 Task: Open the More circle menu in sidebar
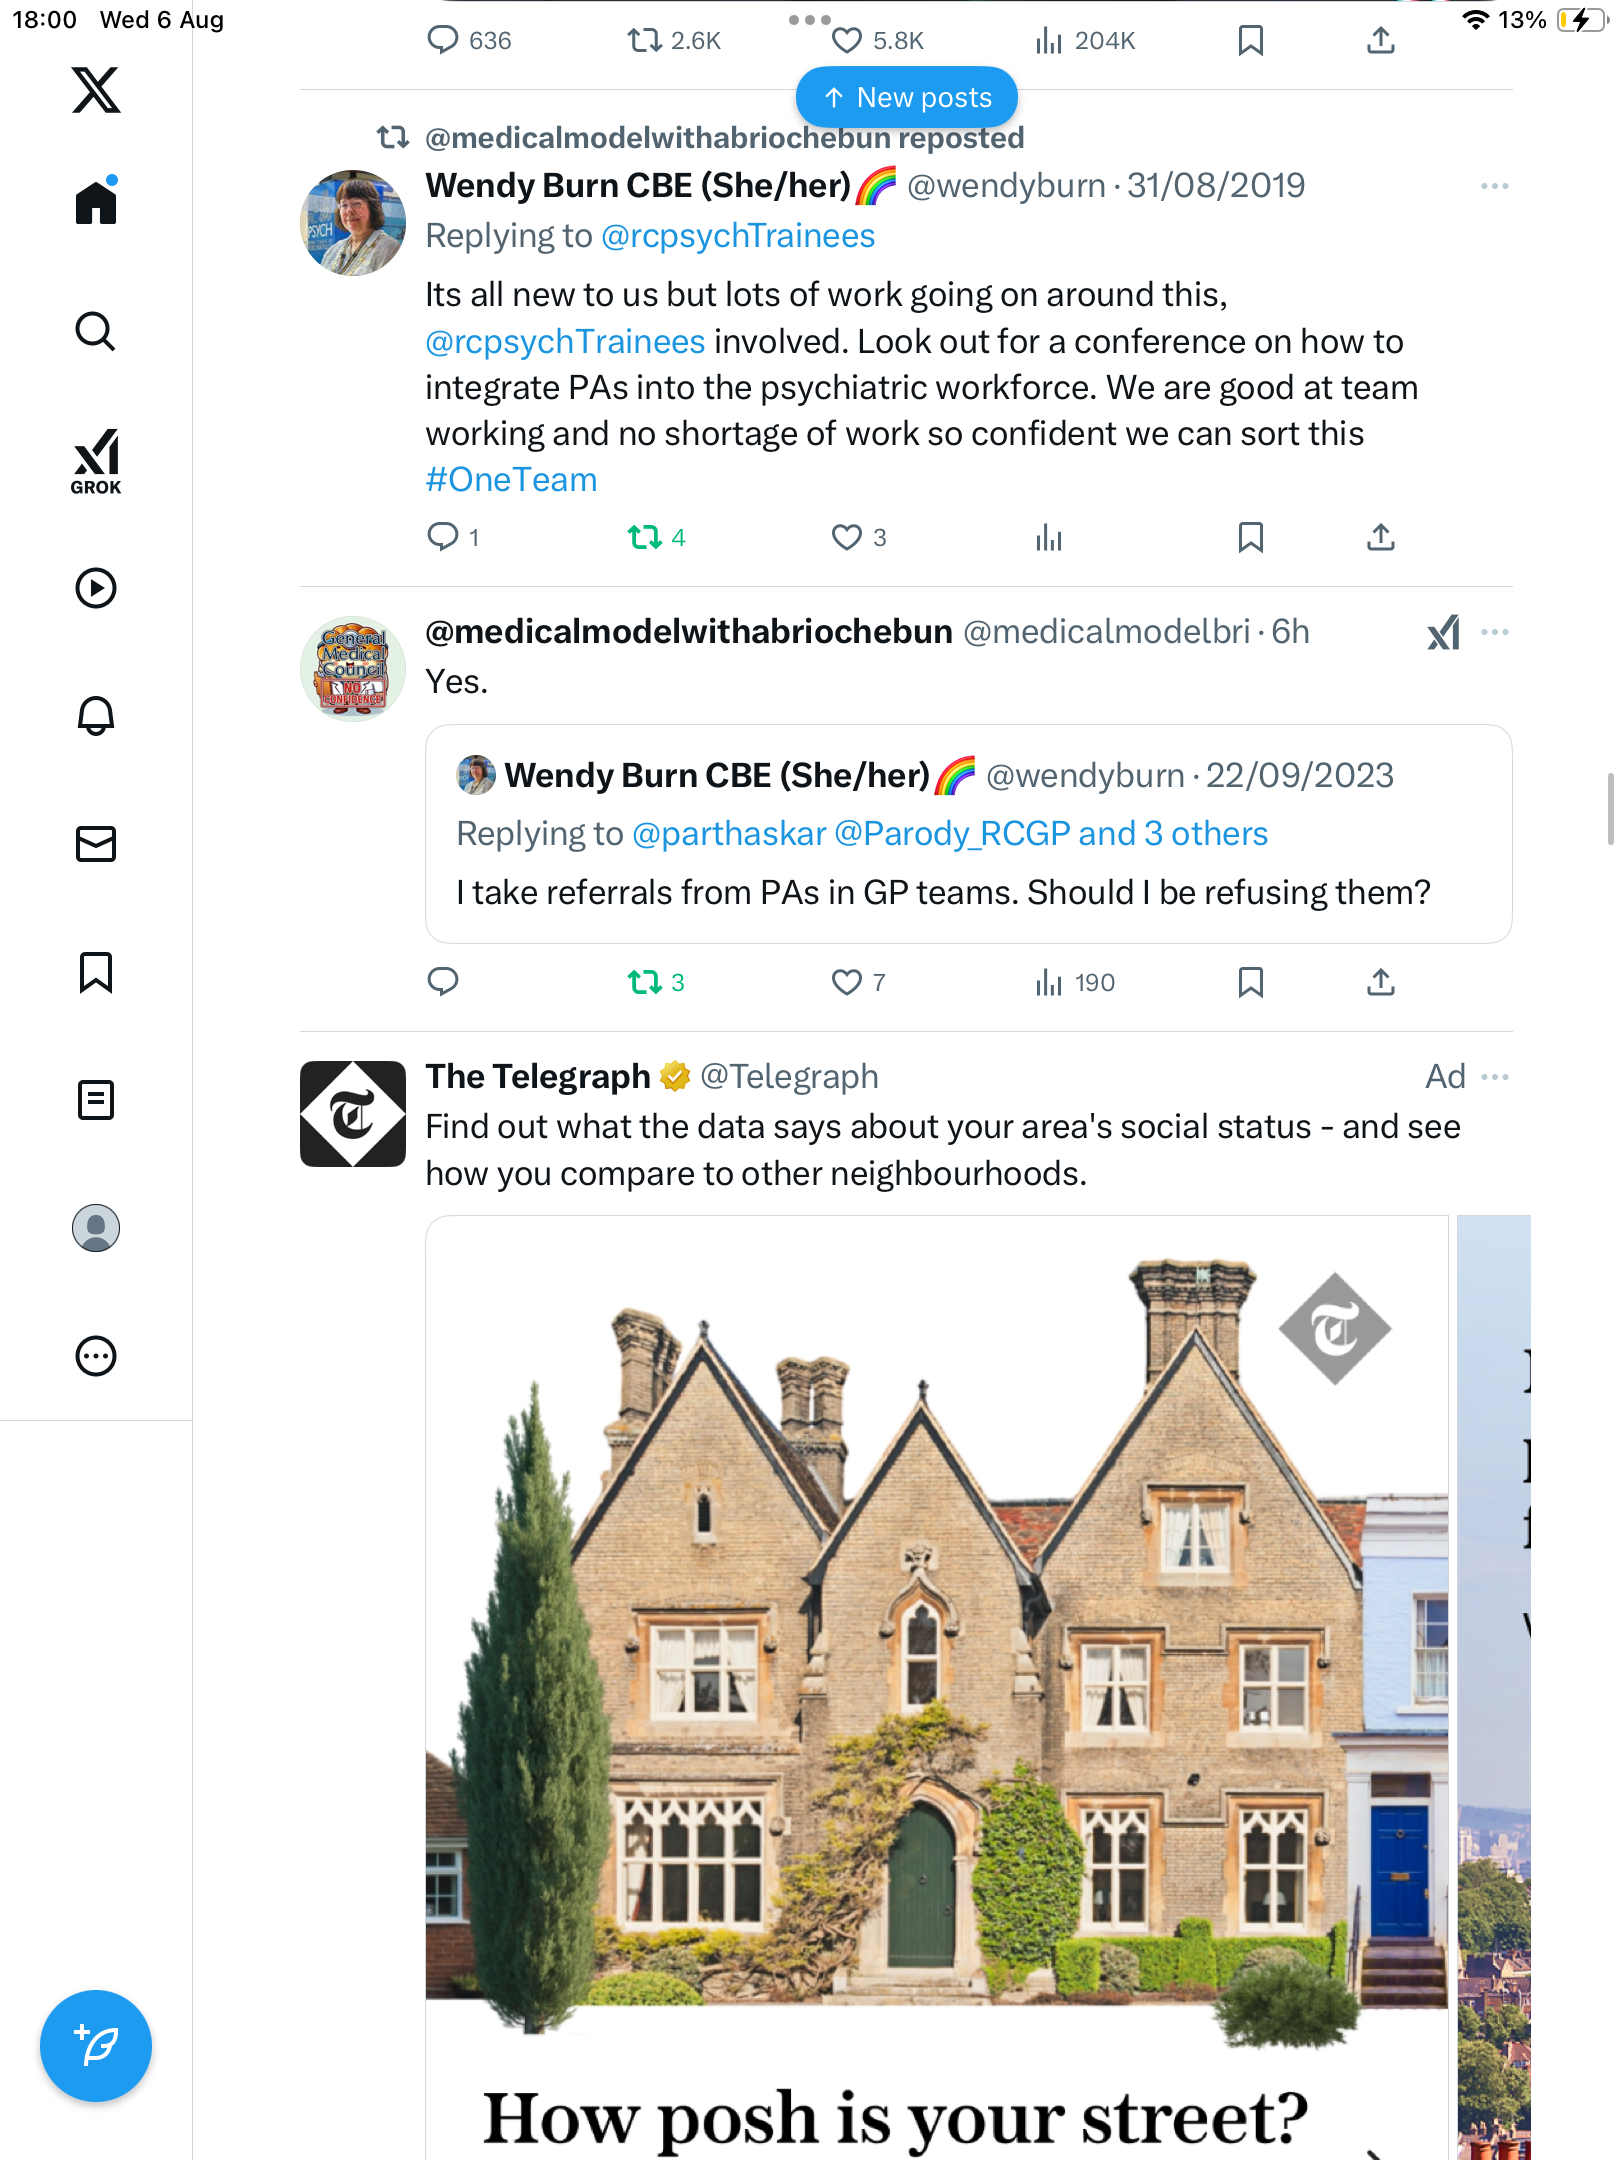point(96,1356)
